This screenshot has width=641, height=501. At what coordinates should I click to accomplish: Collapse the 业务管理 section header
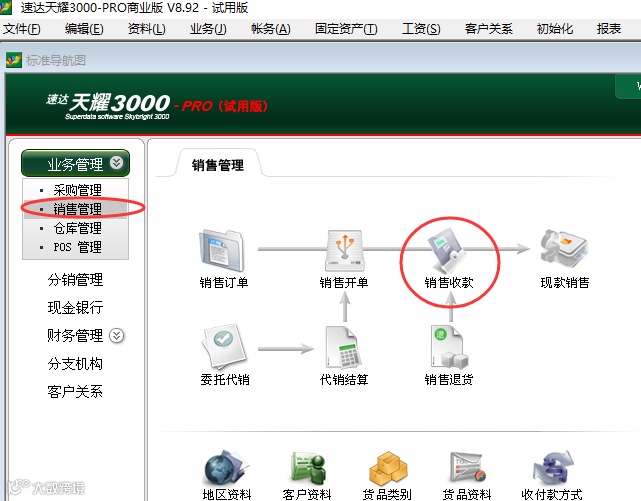tap(75, 163)
